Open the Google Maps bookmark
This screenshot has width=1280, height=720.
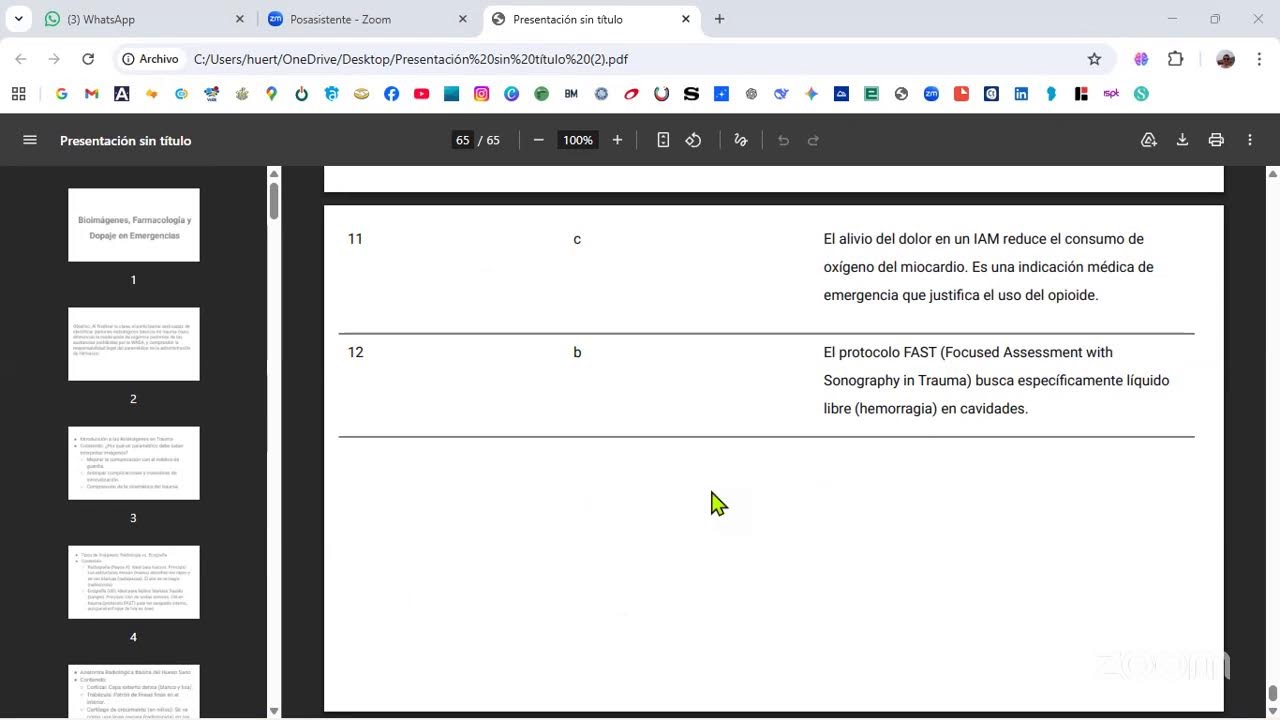pos(271,94)
